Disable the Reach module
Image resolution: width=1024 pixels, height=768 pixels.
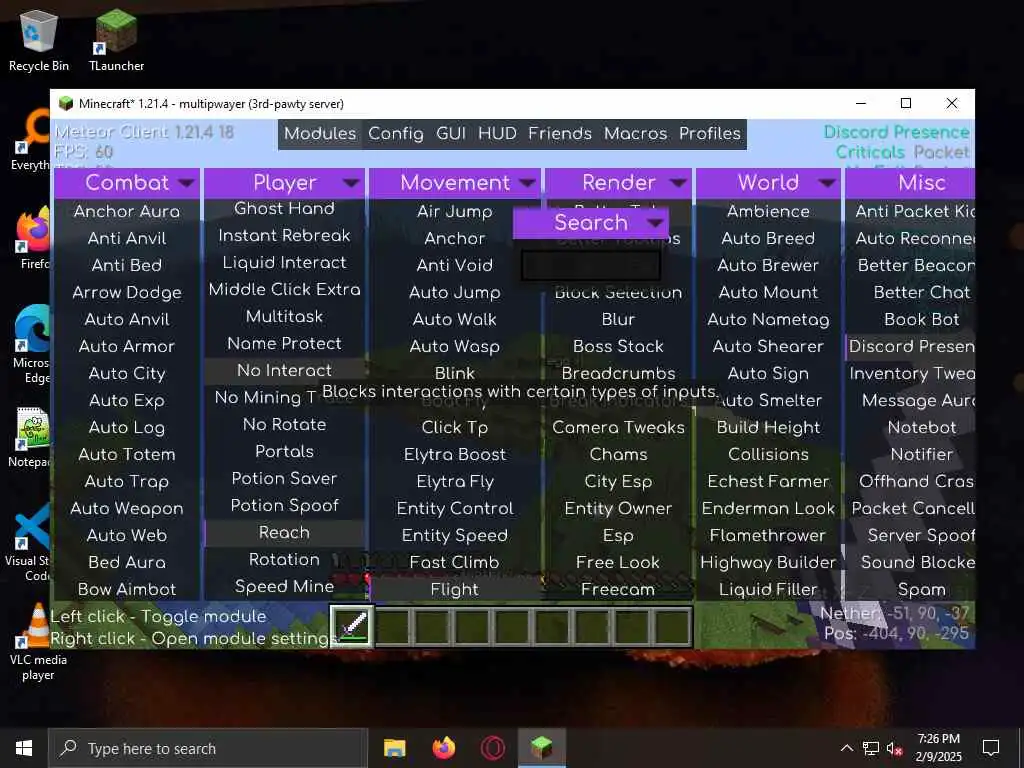click(284, 533)
